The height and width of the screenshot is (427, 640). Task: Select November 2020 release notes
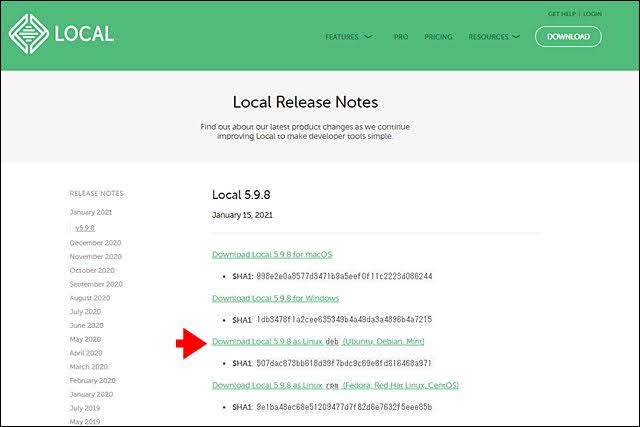96,257
